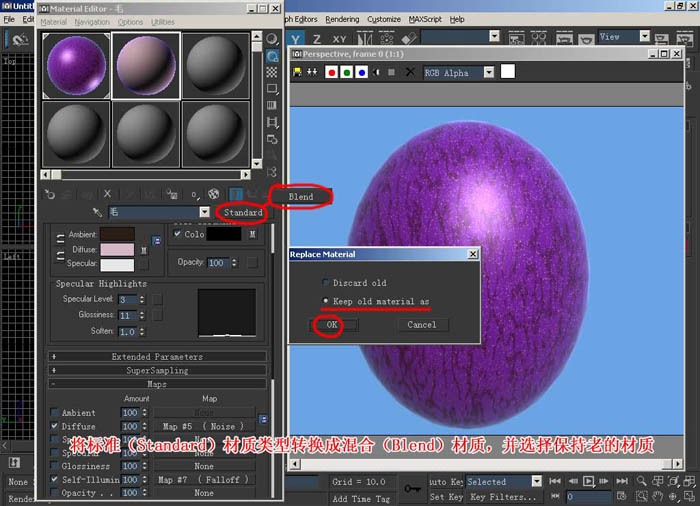Viewport: 700px width, 506px height.
Task: Click the delete material X icon
Action: pos(107,194)
